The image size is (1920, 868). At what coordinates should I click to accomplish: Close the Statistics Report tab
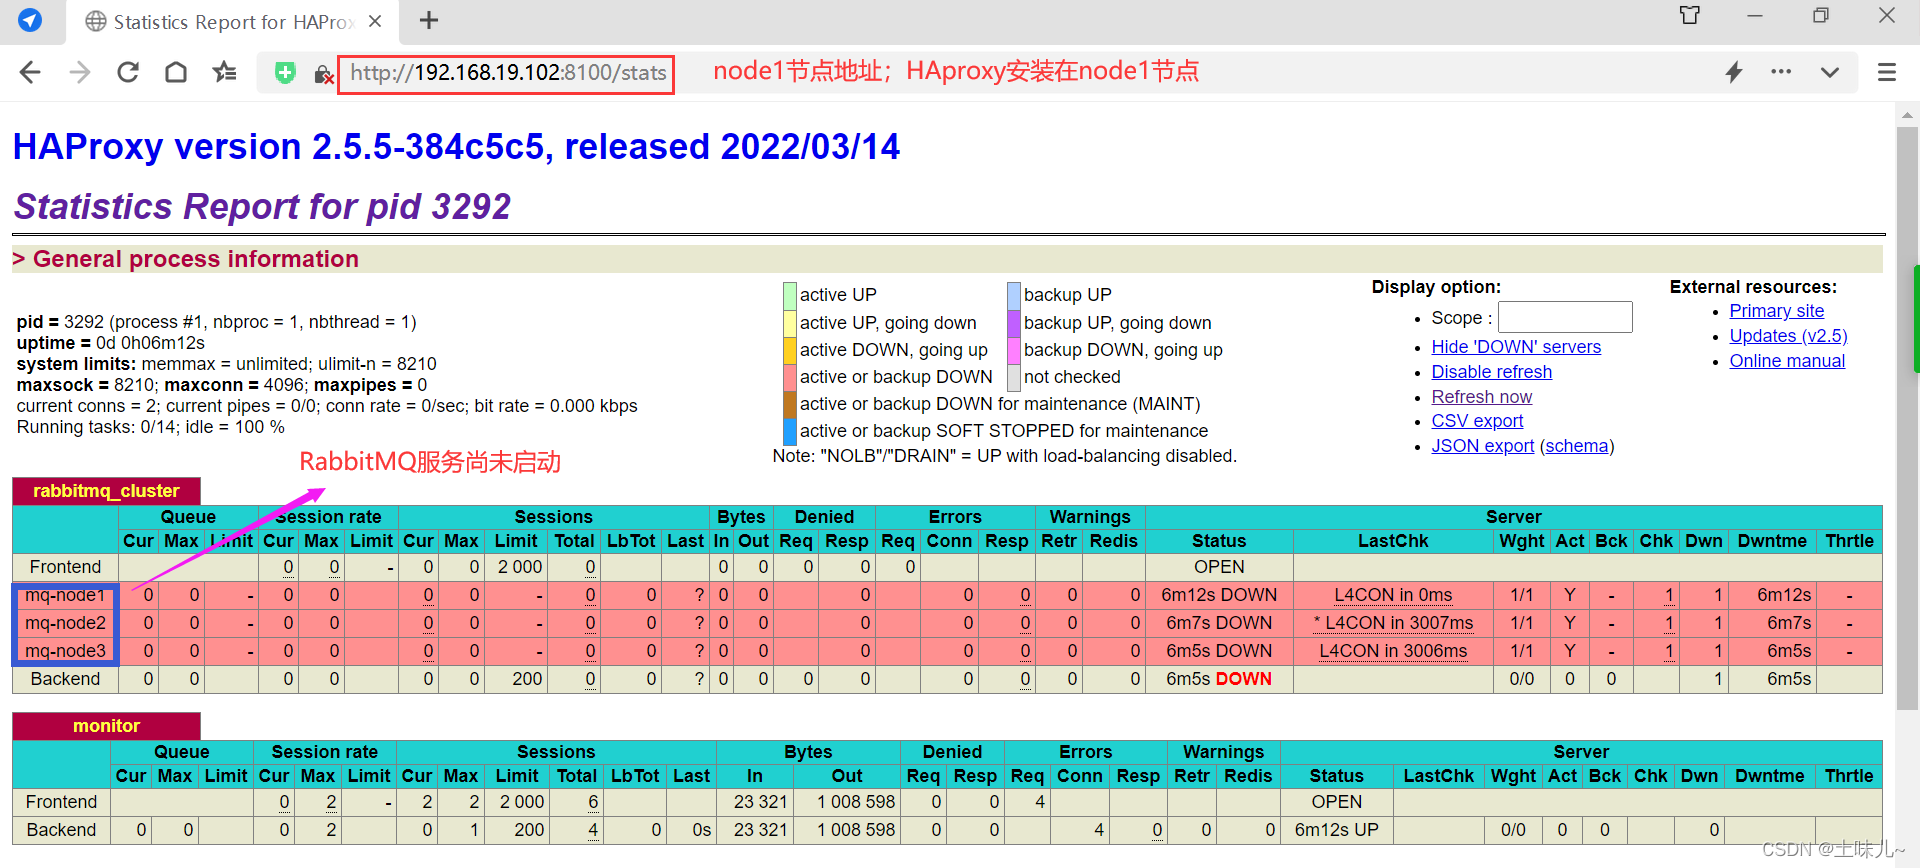point(375,21)
